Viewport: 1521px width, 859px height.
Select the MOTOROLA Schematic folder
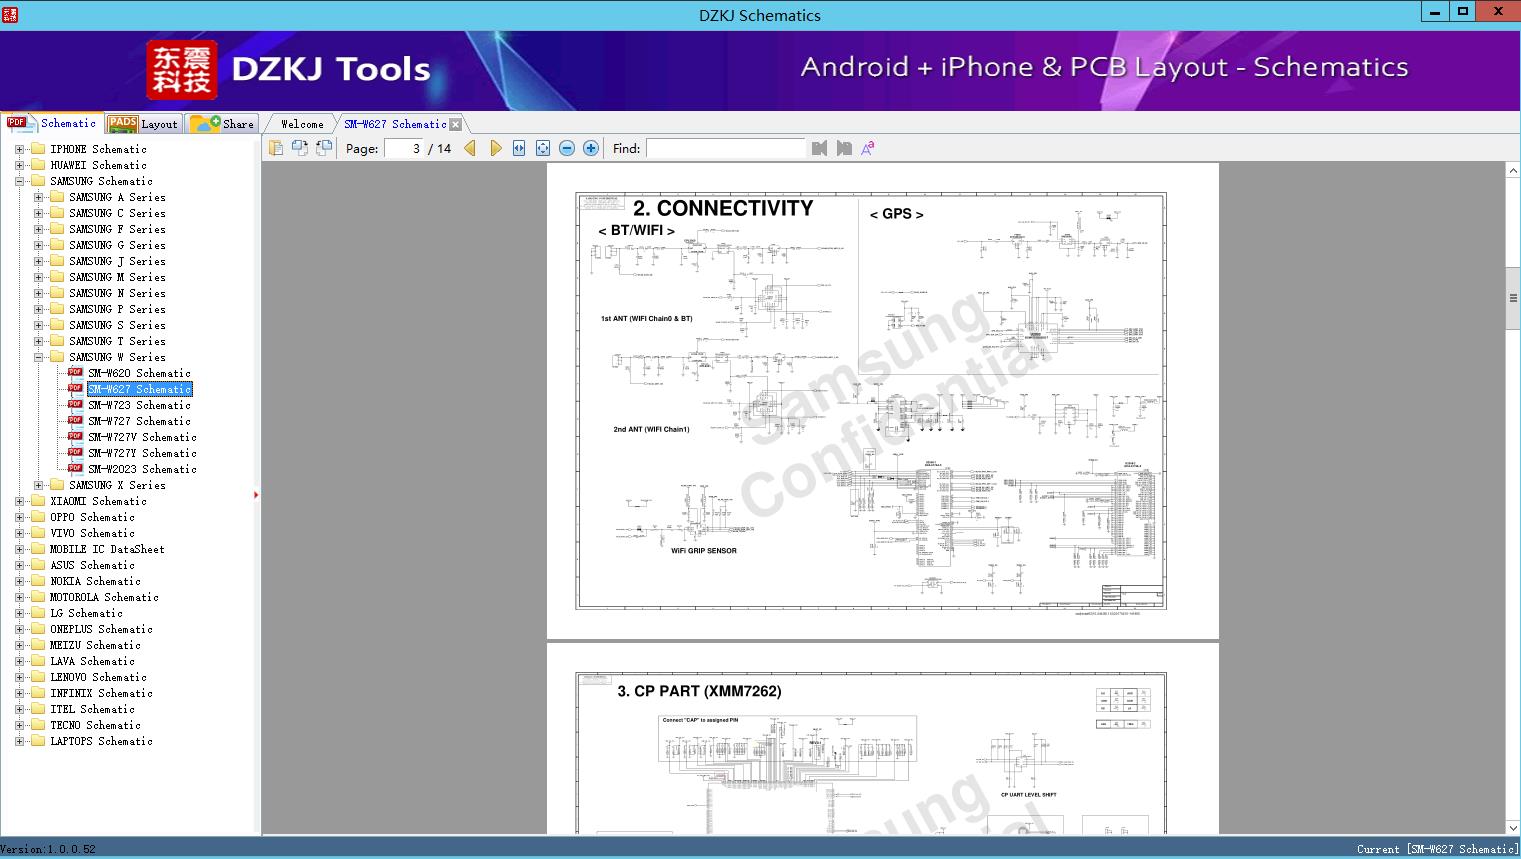click(x=104, y=597)
